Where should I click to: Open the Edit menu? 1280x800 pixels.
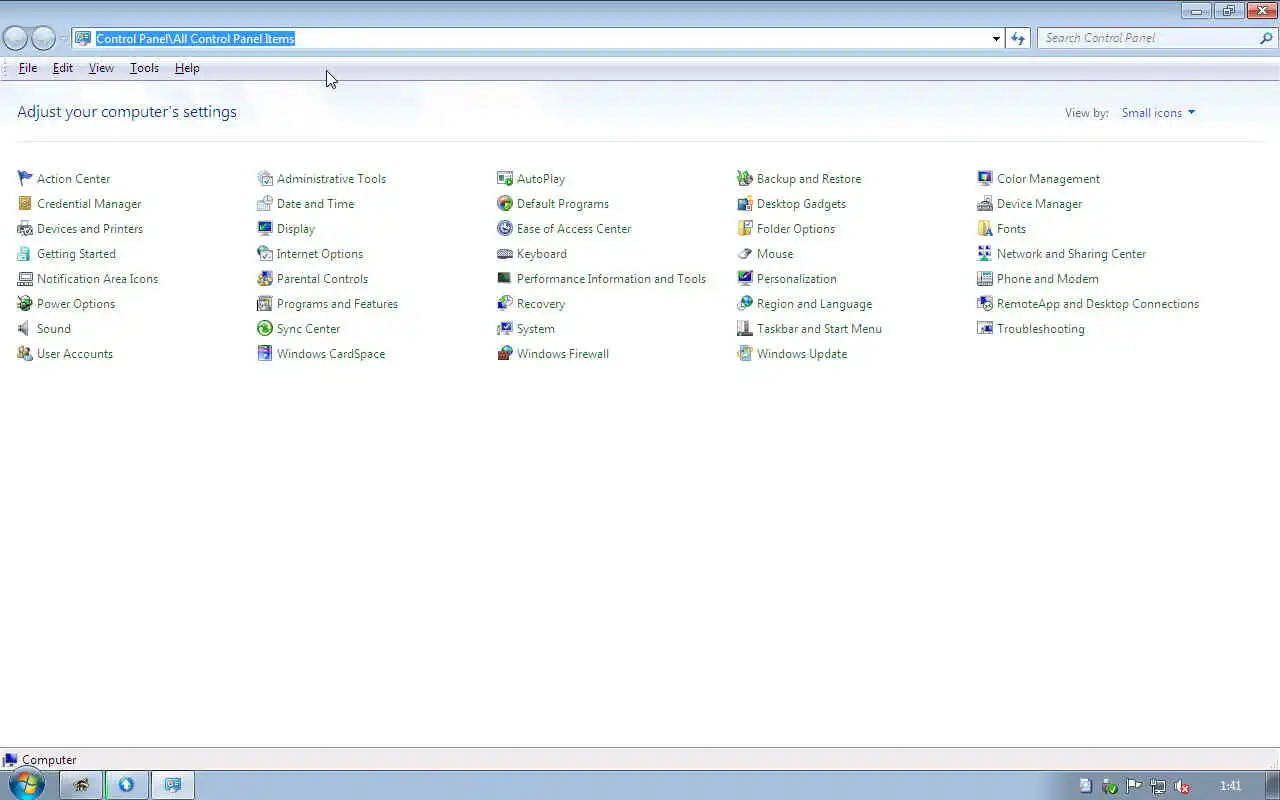click(x=63, y=68)
